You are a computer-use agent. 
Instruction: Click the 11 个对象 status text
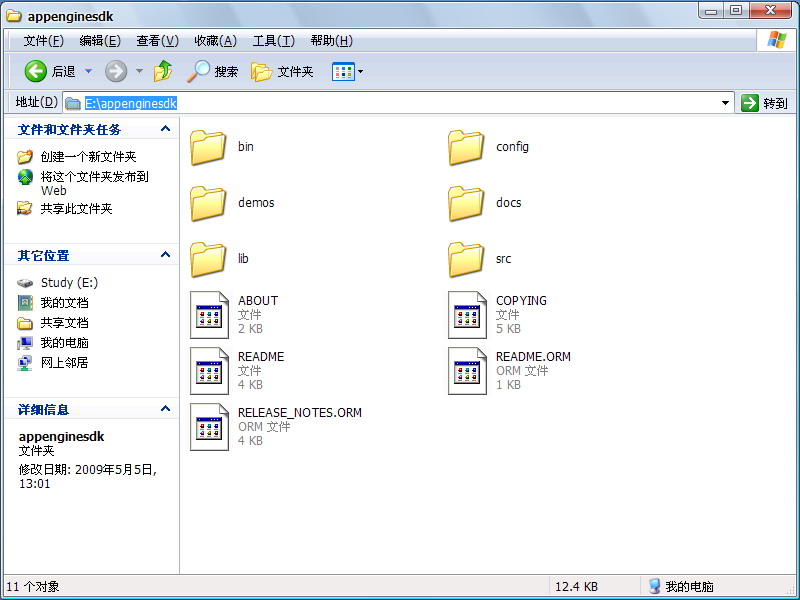click(x=33, y=587)
